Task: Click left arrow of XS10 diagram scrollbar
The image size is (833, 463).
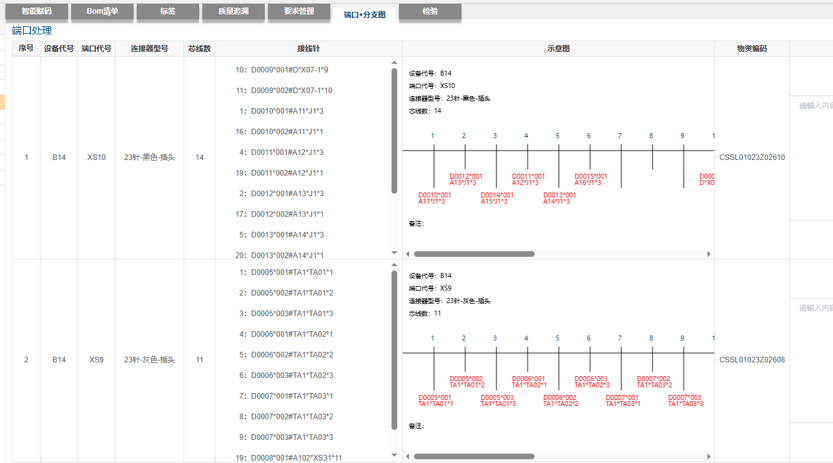Action: [409, 254]
